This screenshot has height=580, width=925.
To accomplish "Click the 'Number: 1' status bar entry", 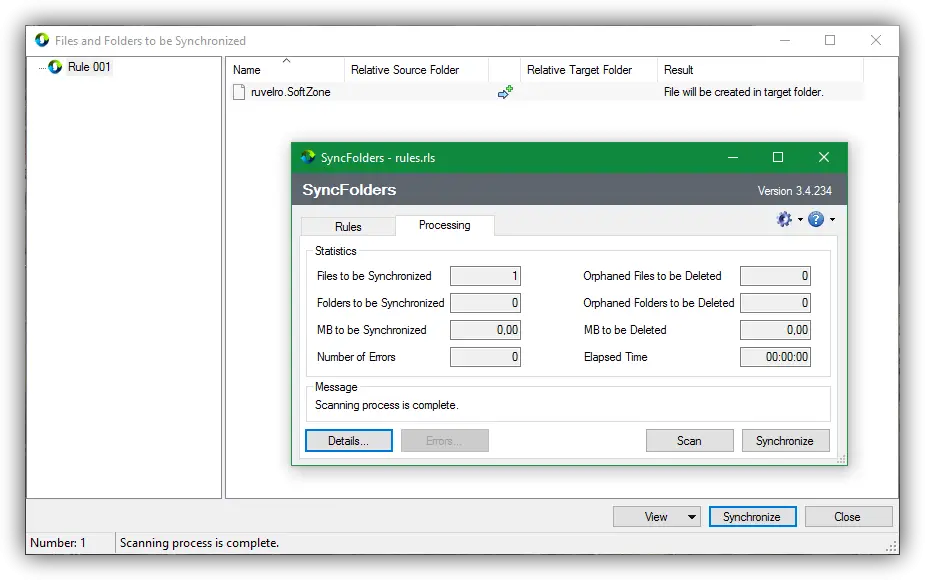I will pyautogui.click(x=58, y=543).
